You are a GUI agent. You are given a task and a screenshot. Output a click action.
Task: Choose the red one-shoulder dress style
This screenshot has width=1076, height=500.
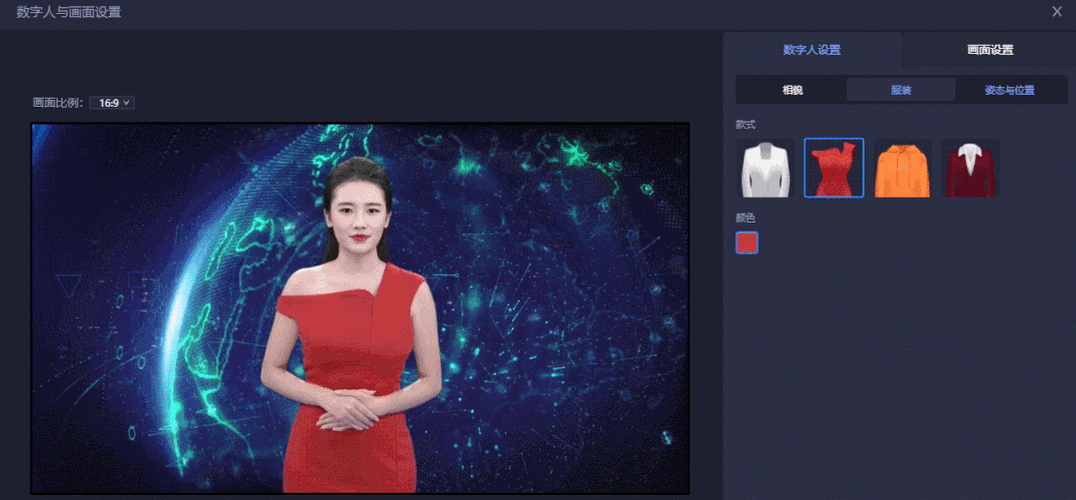834,168
